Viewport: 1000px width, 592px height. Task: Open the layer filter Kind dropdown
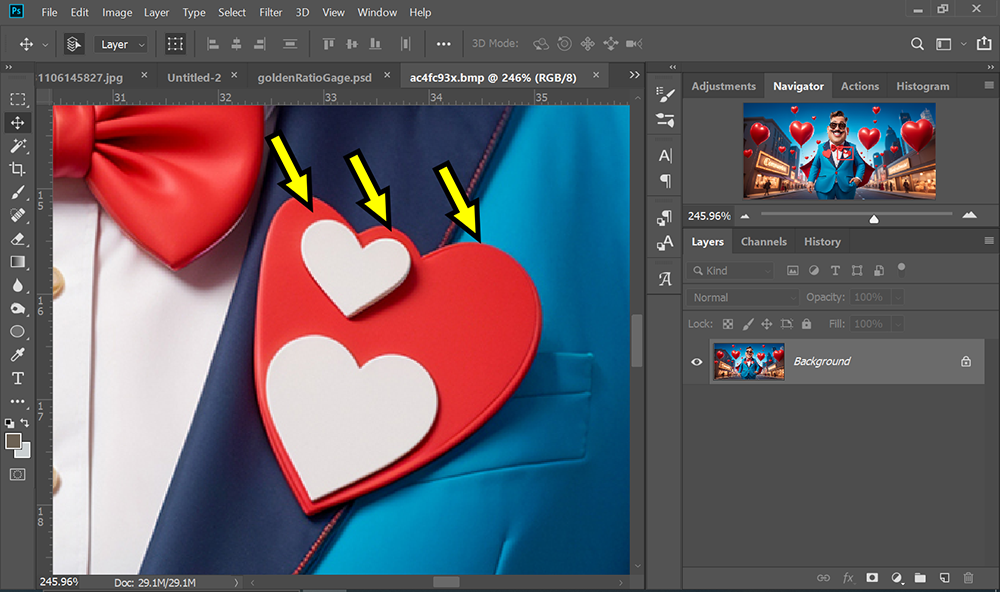730,270
